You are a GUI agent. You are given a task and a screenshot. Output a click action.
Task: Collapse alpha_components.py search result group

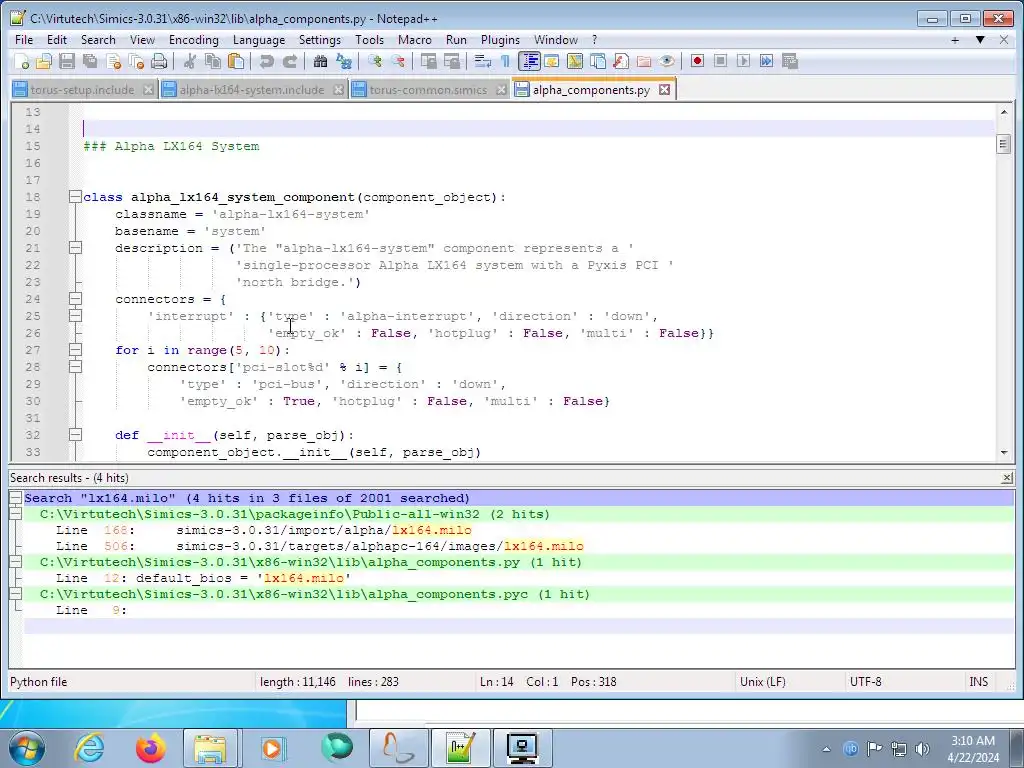click(x=16, y=562)
